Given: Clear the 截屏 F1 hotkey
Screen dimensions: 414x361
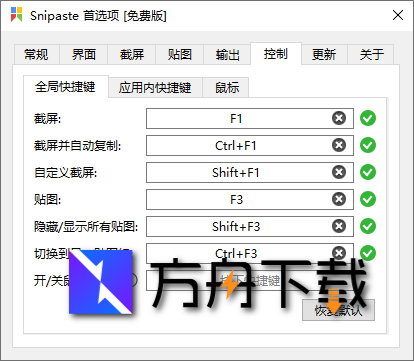Looking at the screenshot, I should 339,118.
